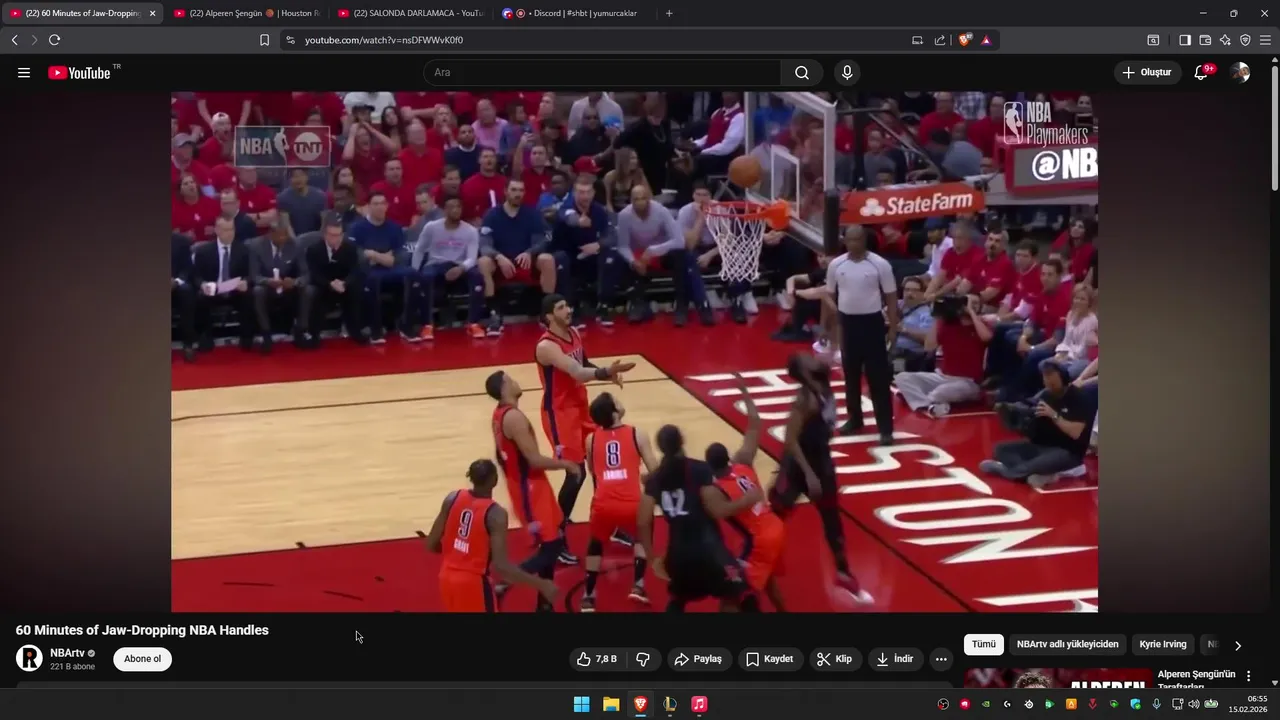Image resolution: width=1280 pixels, height=720 pixels.
Task: Go to the YouTube home logo
Action: [x=79, y=73]
